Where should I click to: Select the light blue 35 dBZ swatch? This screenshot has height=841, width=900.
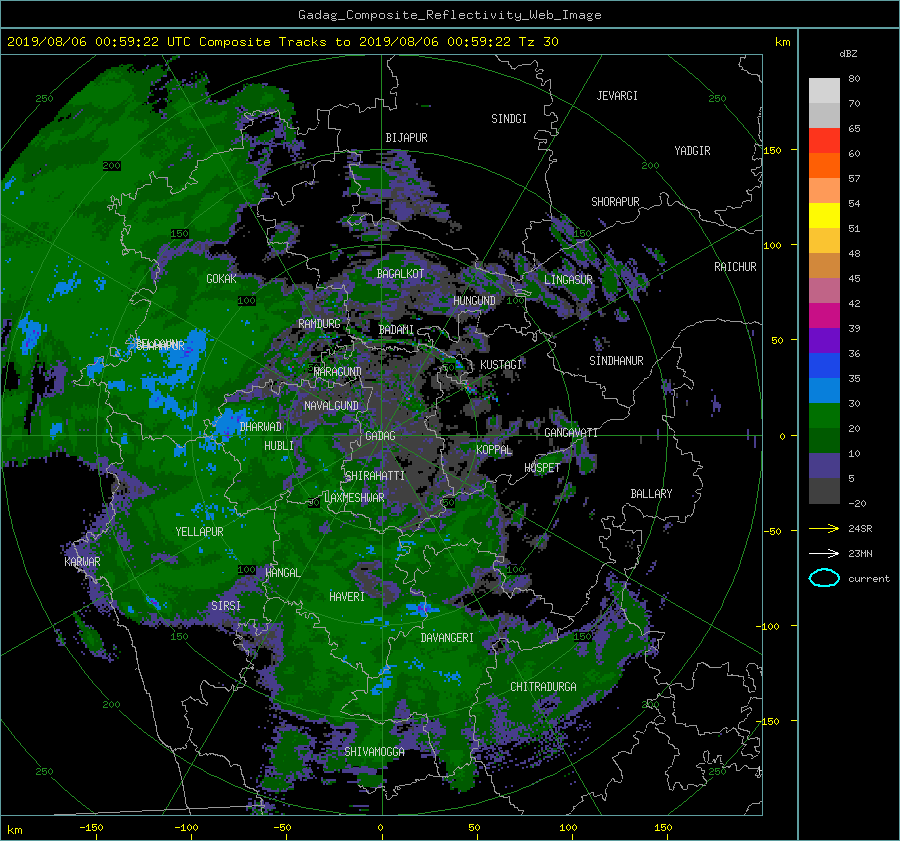coord(824,390)
